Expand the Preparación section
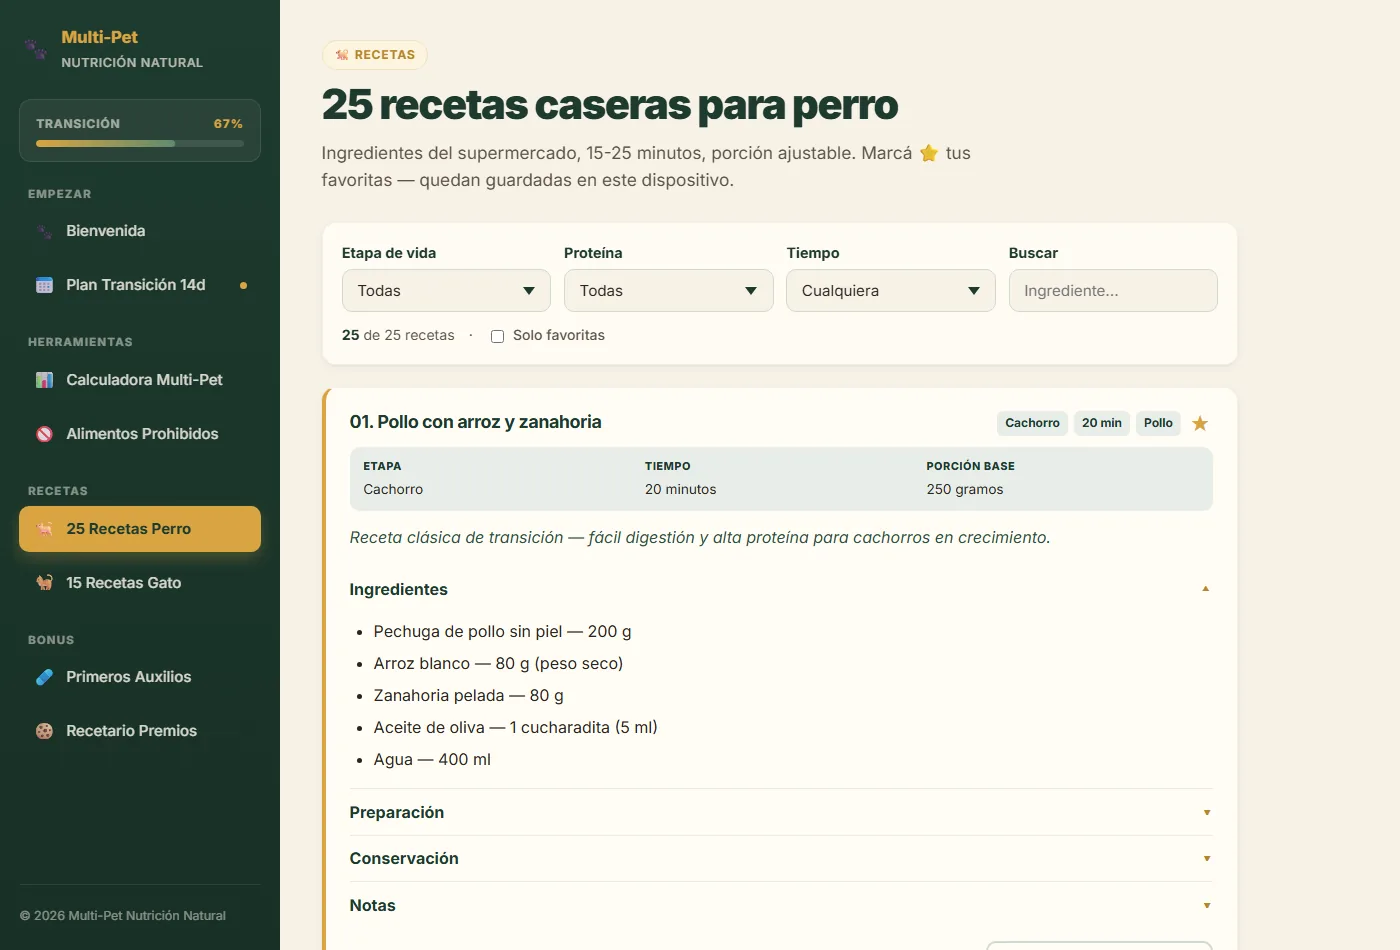1400x950 pixels. [x=780, y=812]
